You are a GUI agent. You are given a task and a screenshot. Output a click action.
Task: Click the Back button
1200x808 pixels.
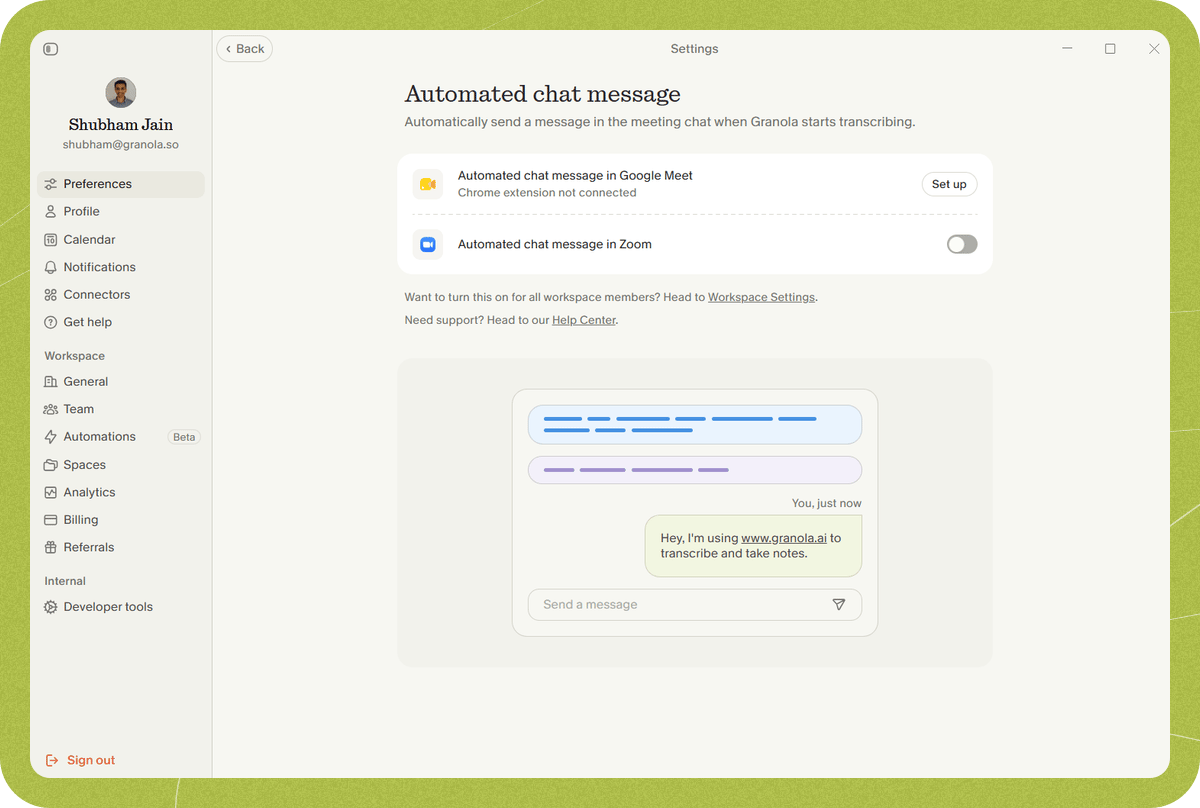tap(245, 49)
